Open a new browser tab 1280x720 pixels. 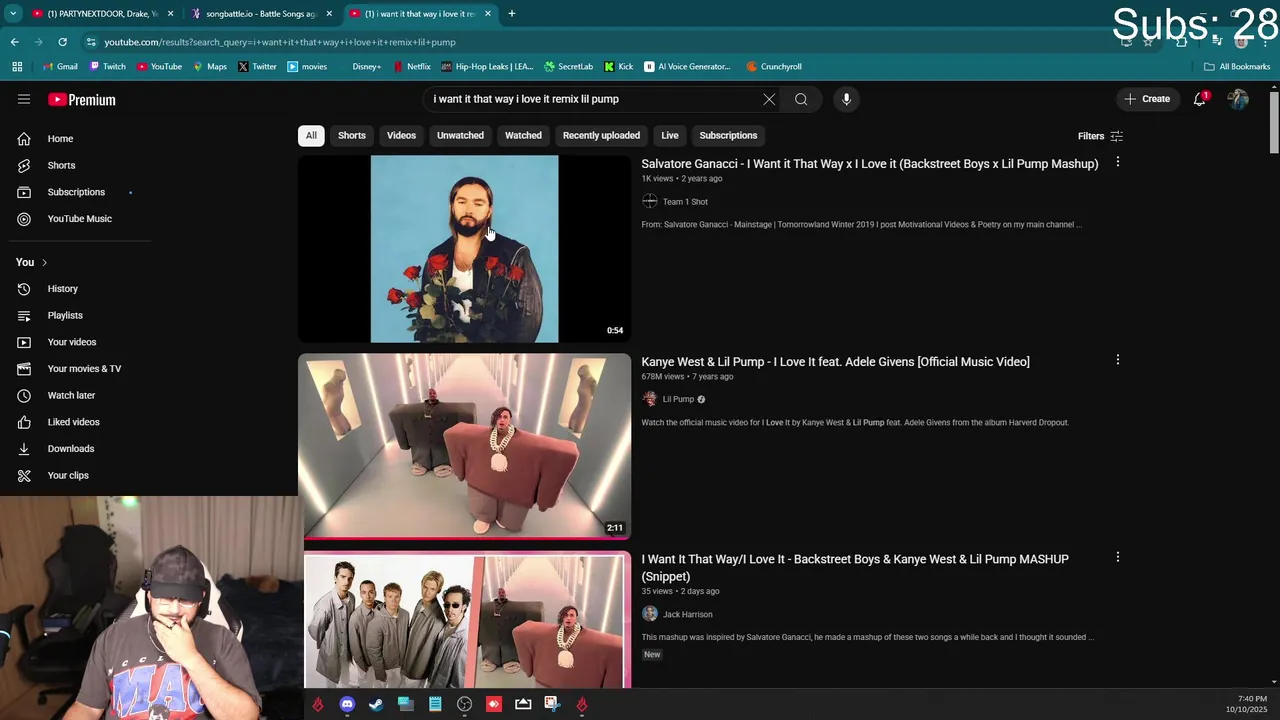tap(511, 14)
